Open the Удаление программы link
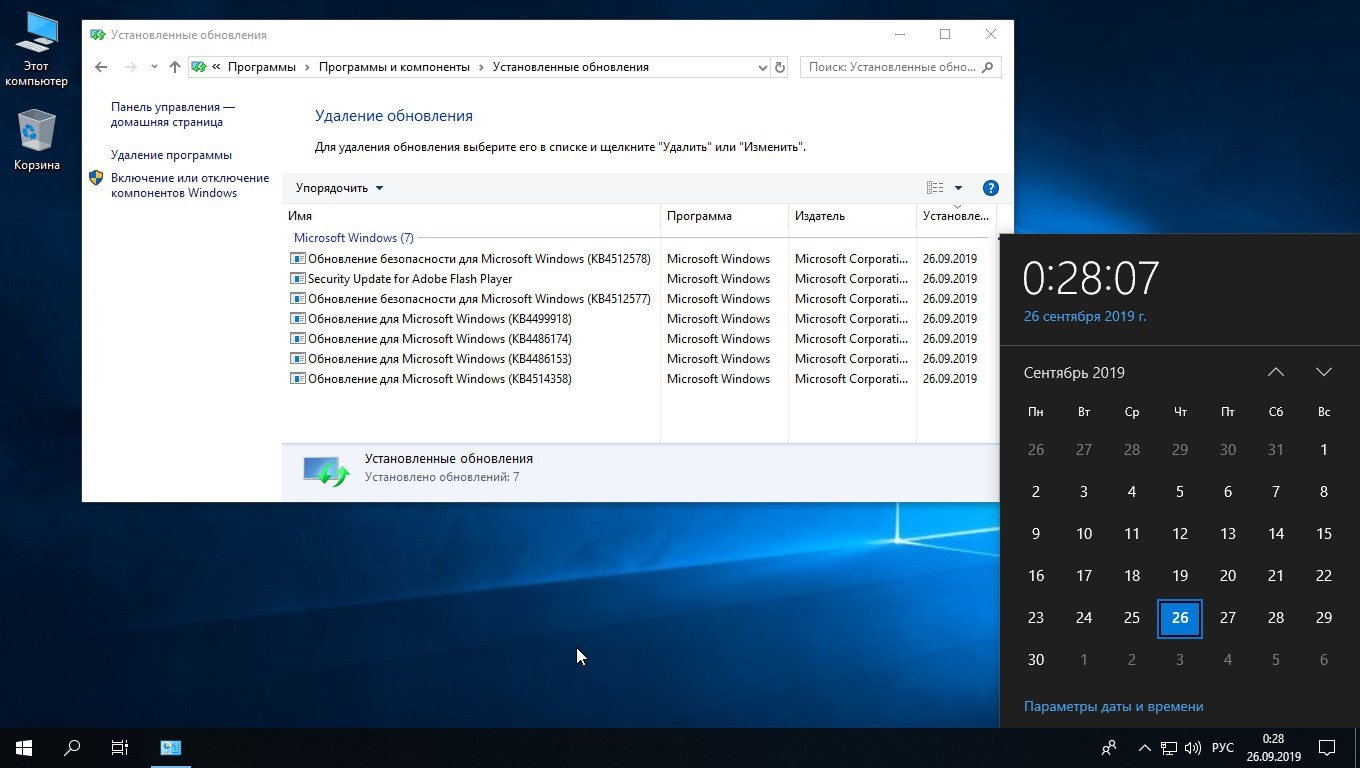Image resolution: width=1360 pixels, height=768 pixels. pyautogui.click(x=171, y=155)
